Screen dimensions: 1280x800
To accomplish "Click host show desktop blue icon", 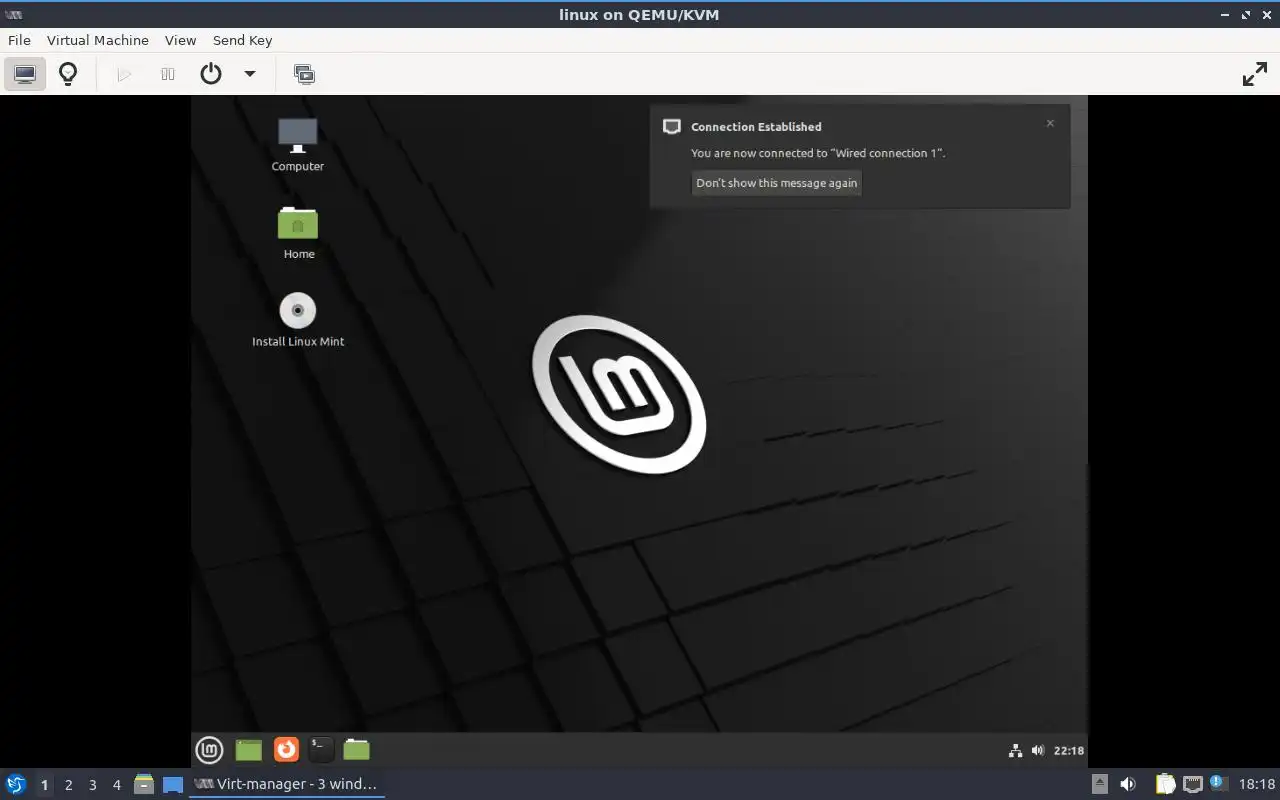I will tap(173, 784).
